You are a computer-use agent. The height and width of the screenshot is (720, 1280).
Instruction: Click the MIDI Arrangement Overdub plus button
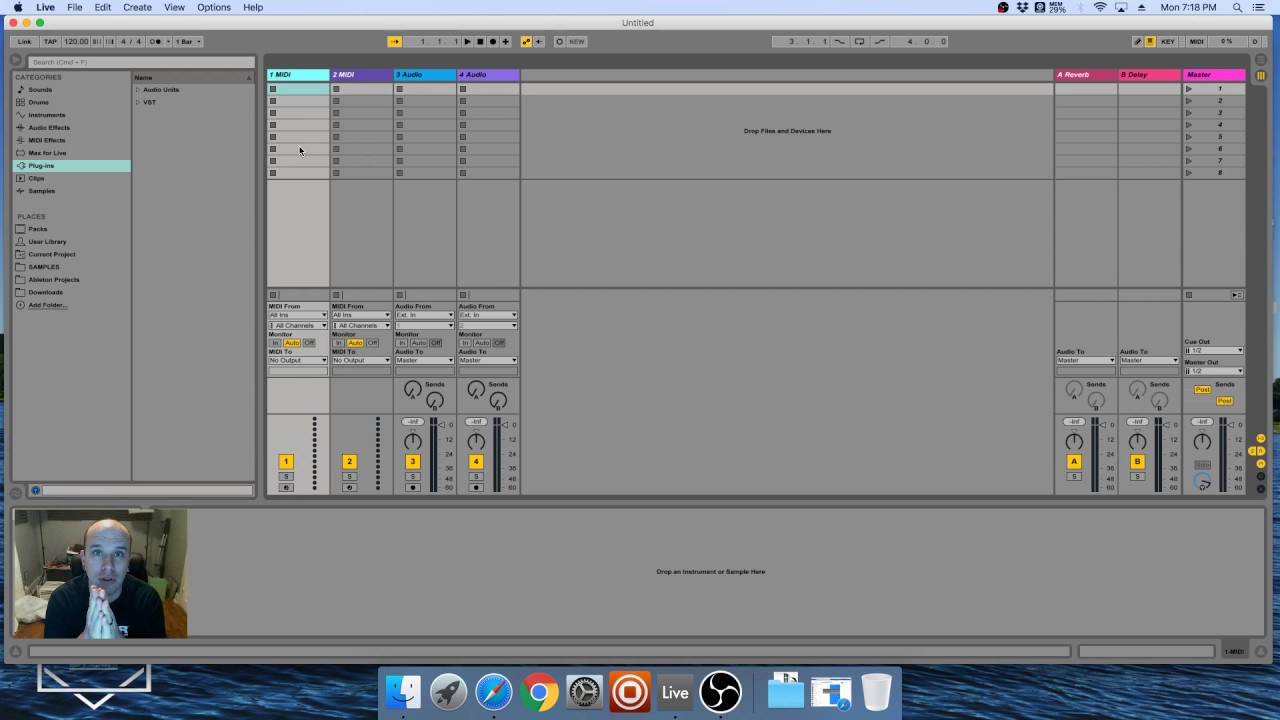click(506, 41)
